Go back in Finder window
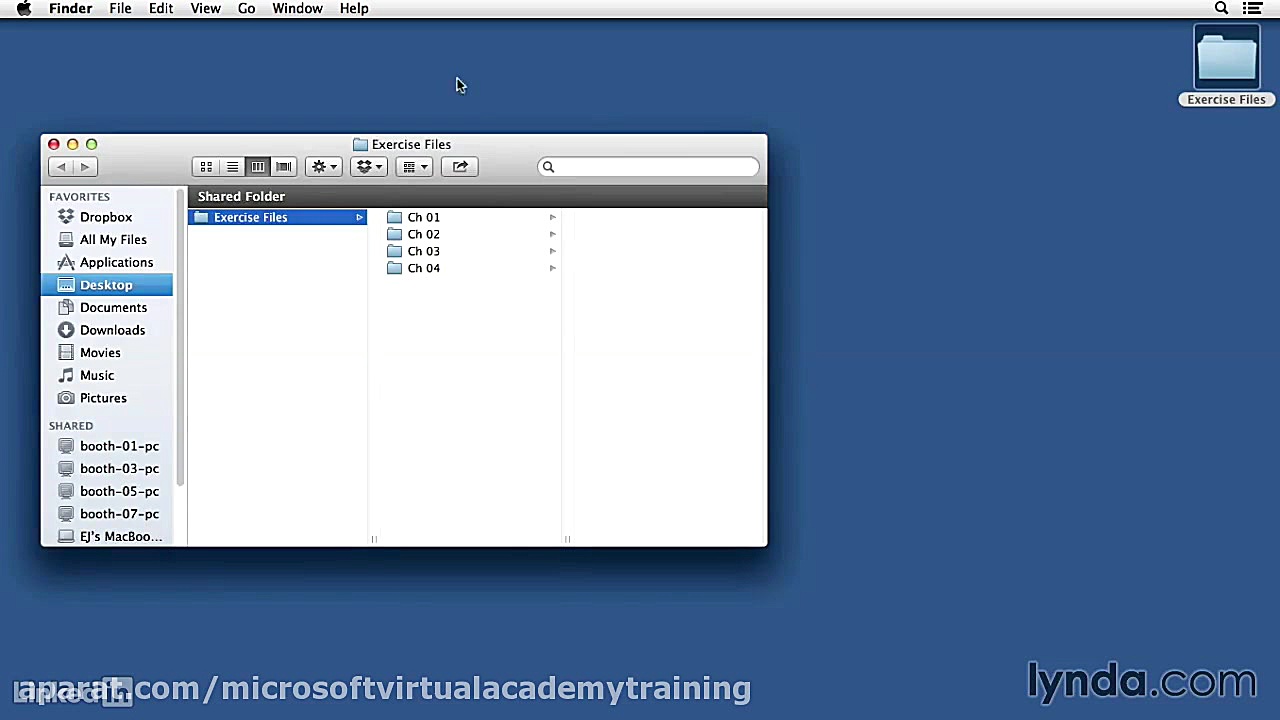 61,167
